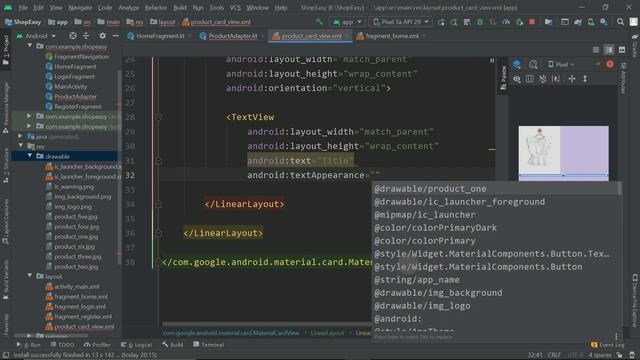This screenshot has width=640, height=360.
Task: Click the Search Everywhere magnifier icon
Action: (620, 22)
